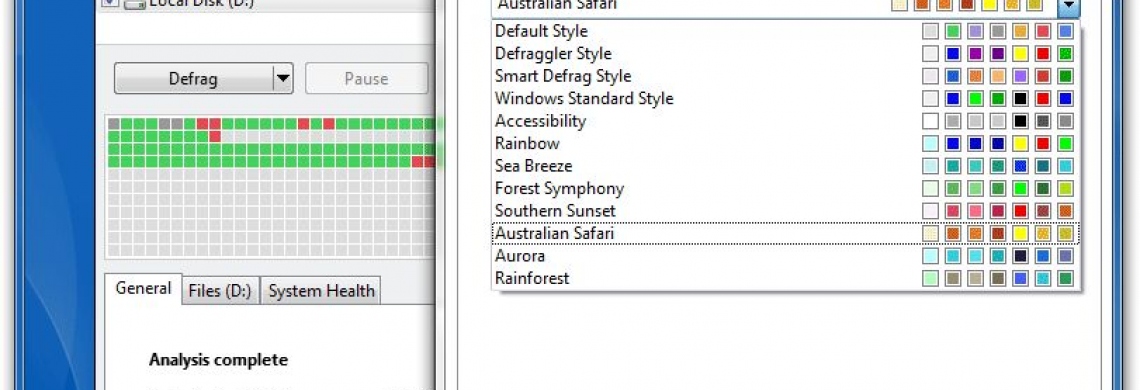This screenshot has width=1140, height=390.
Task: Choose the Rainforest theme
Action: tap(786, 279)
